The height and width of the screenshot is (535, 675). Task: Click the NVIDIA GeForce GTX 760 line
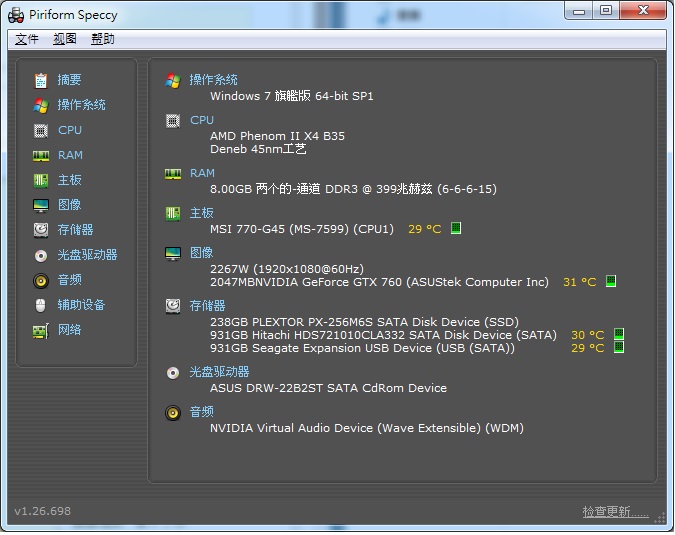tap(380, 282)
